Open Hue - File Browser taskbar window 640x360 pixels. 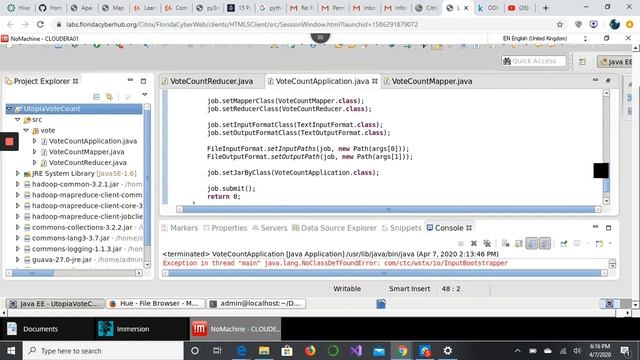(x=154, y=304)
